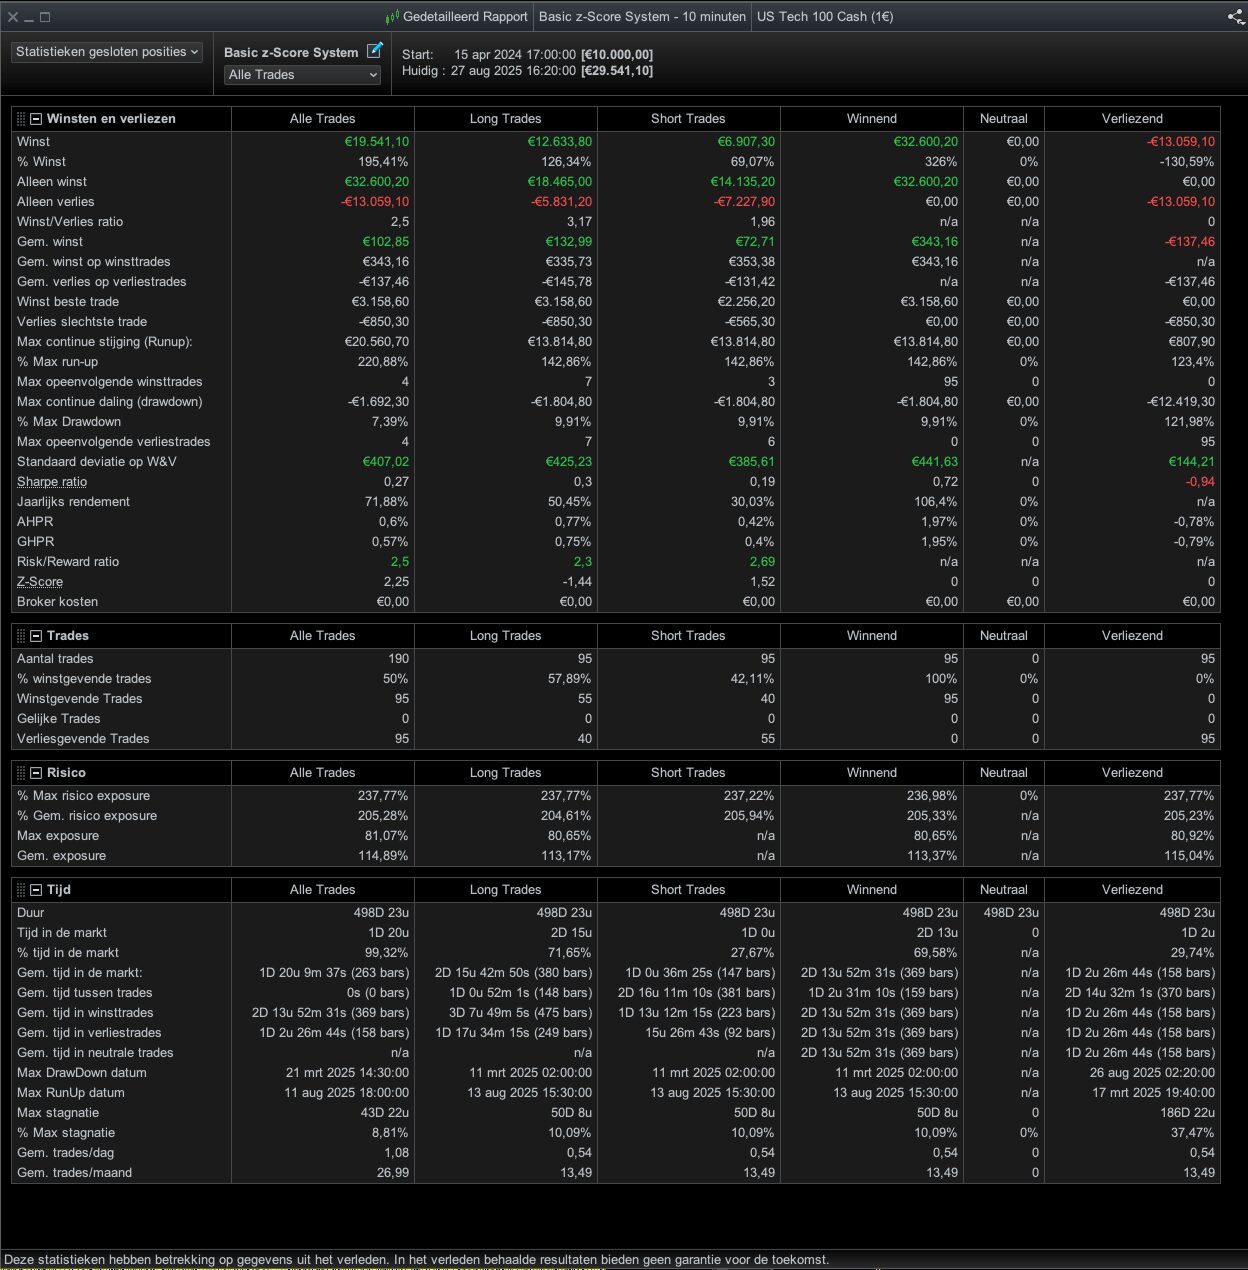Image resolution: width=1248 pixels, height=1270 pixels.
Task: Collapse the Risico section
Action: click(36, 772)
